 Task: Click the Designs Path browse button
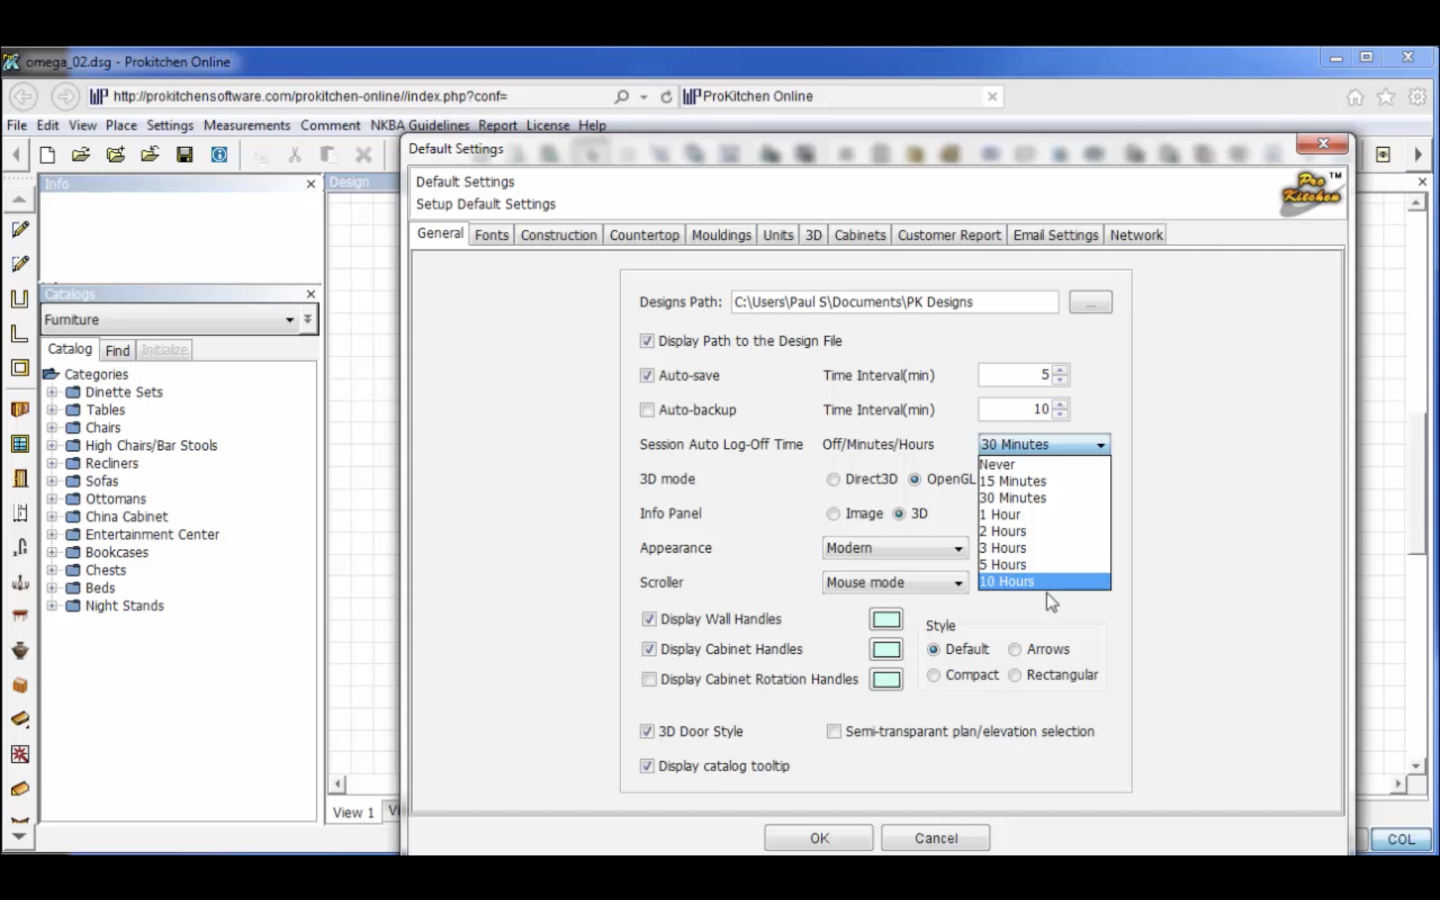click(x=1090, y=302)
